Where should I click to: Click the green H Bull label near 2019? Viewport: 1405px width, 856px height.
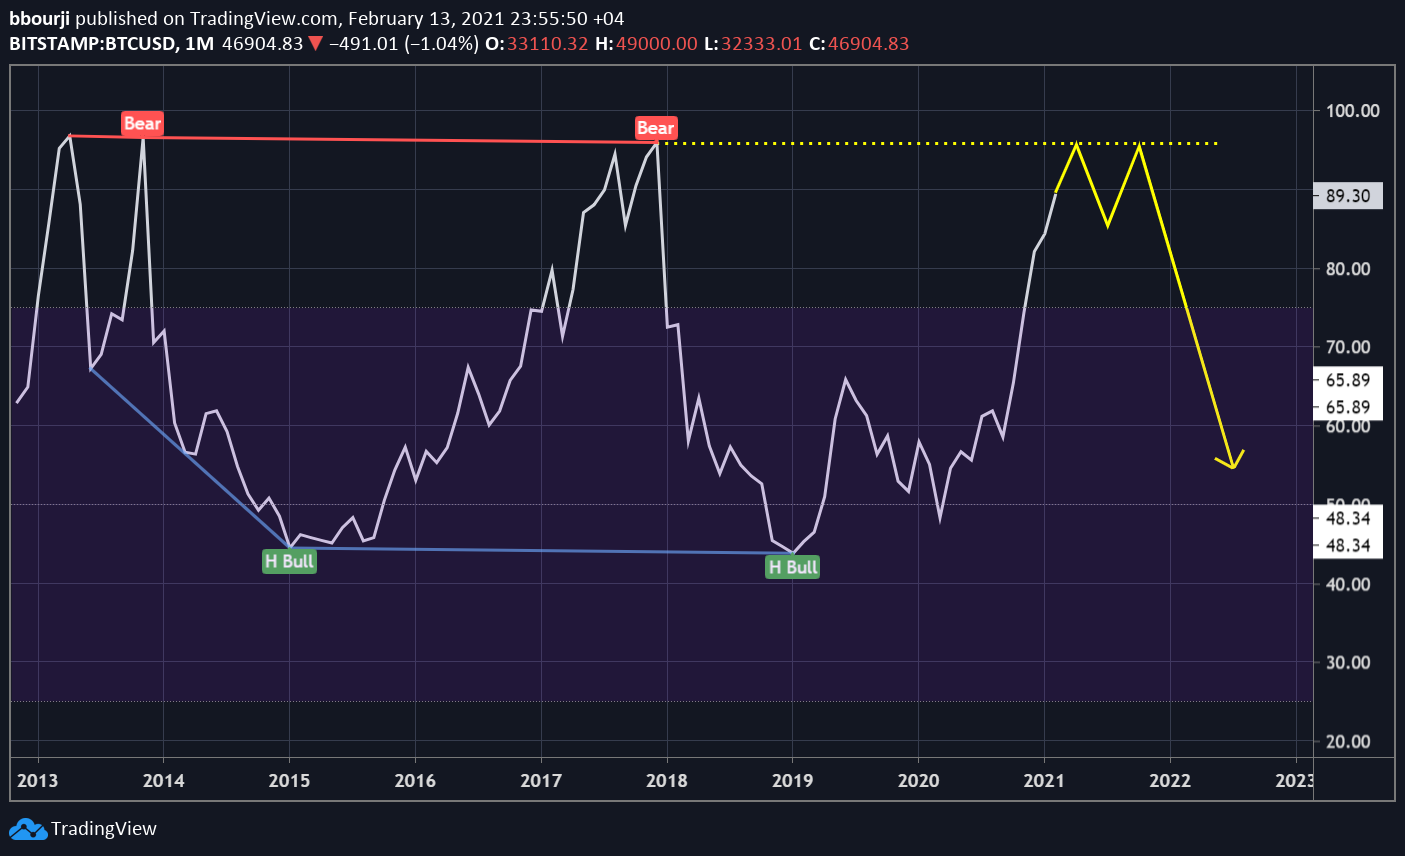pyautogui.click(x=793, y=567)
